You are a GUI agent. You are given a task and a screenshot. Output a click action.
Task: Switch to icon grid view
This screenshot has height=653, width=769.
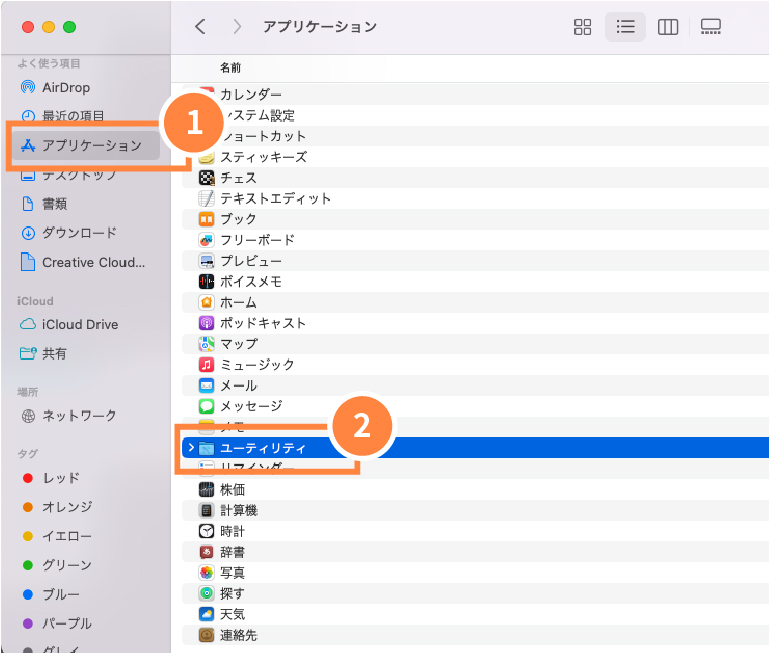[582, 27]
